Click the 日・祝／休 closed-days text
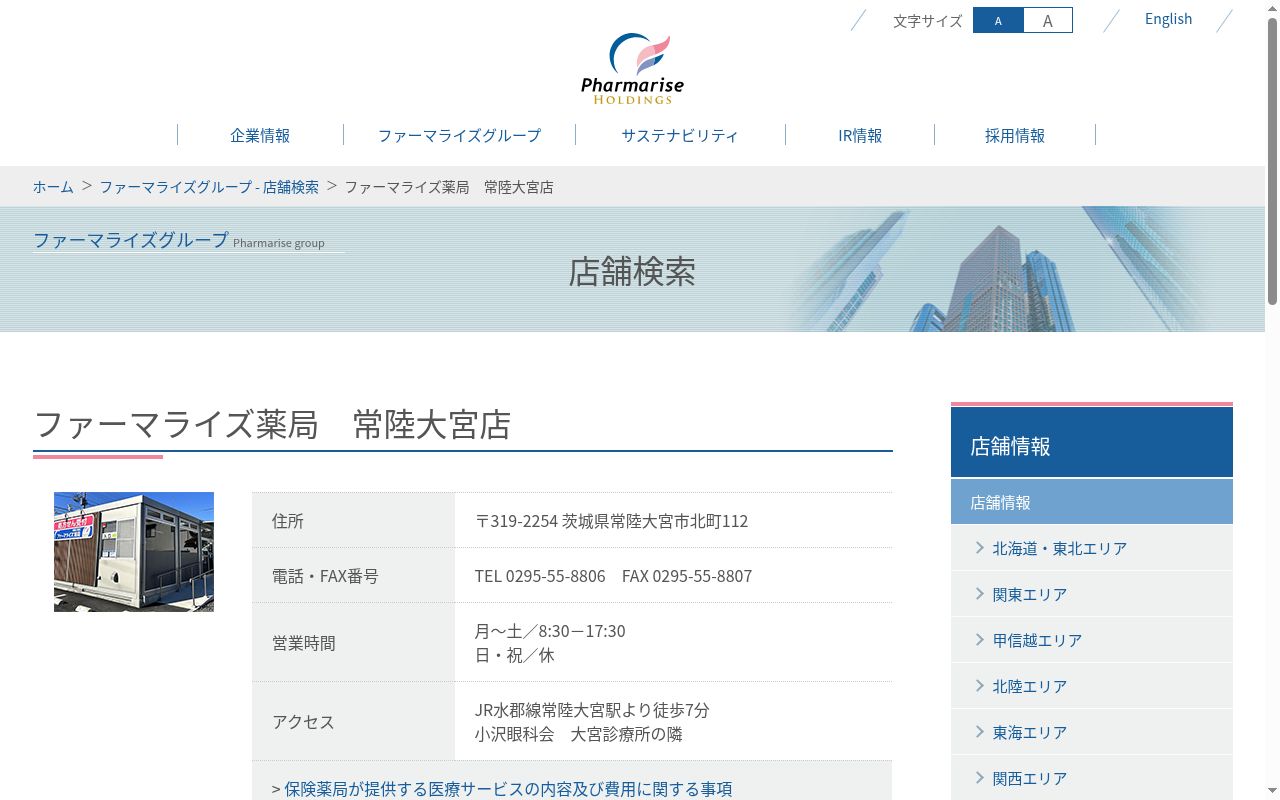This screenshot has height=800, width=1280. (514, 655)
